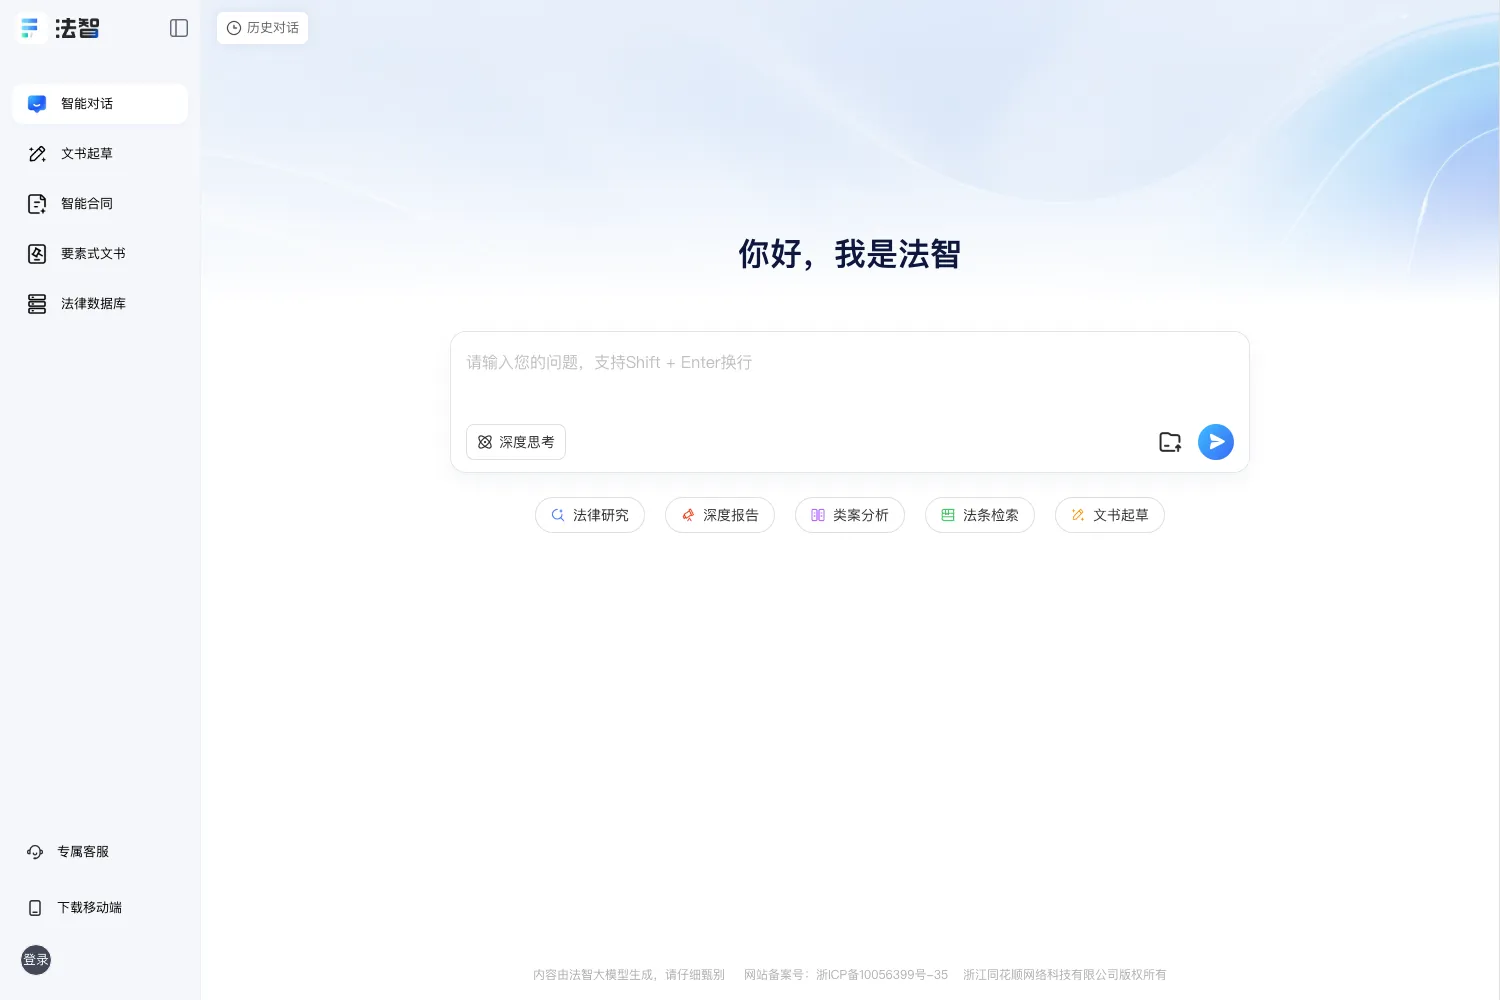This screenshot has width=1500, height=1000.
Task: Collapse the sidebar with the panel icon
Action: 179,28
